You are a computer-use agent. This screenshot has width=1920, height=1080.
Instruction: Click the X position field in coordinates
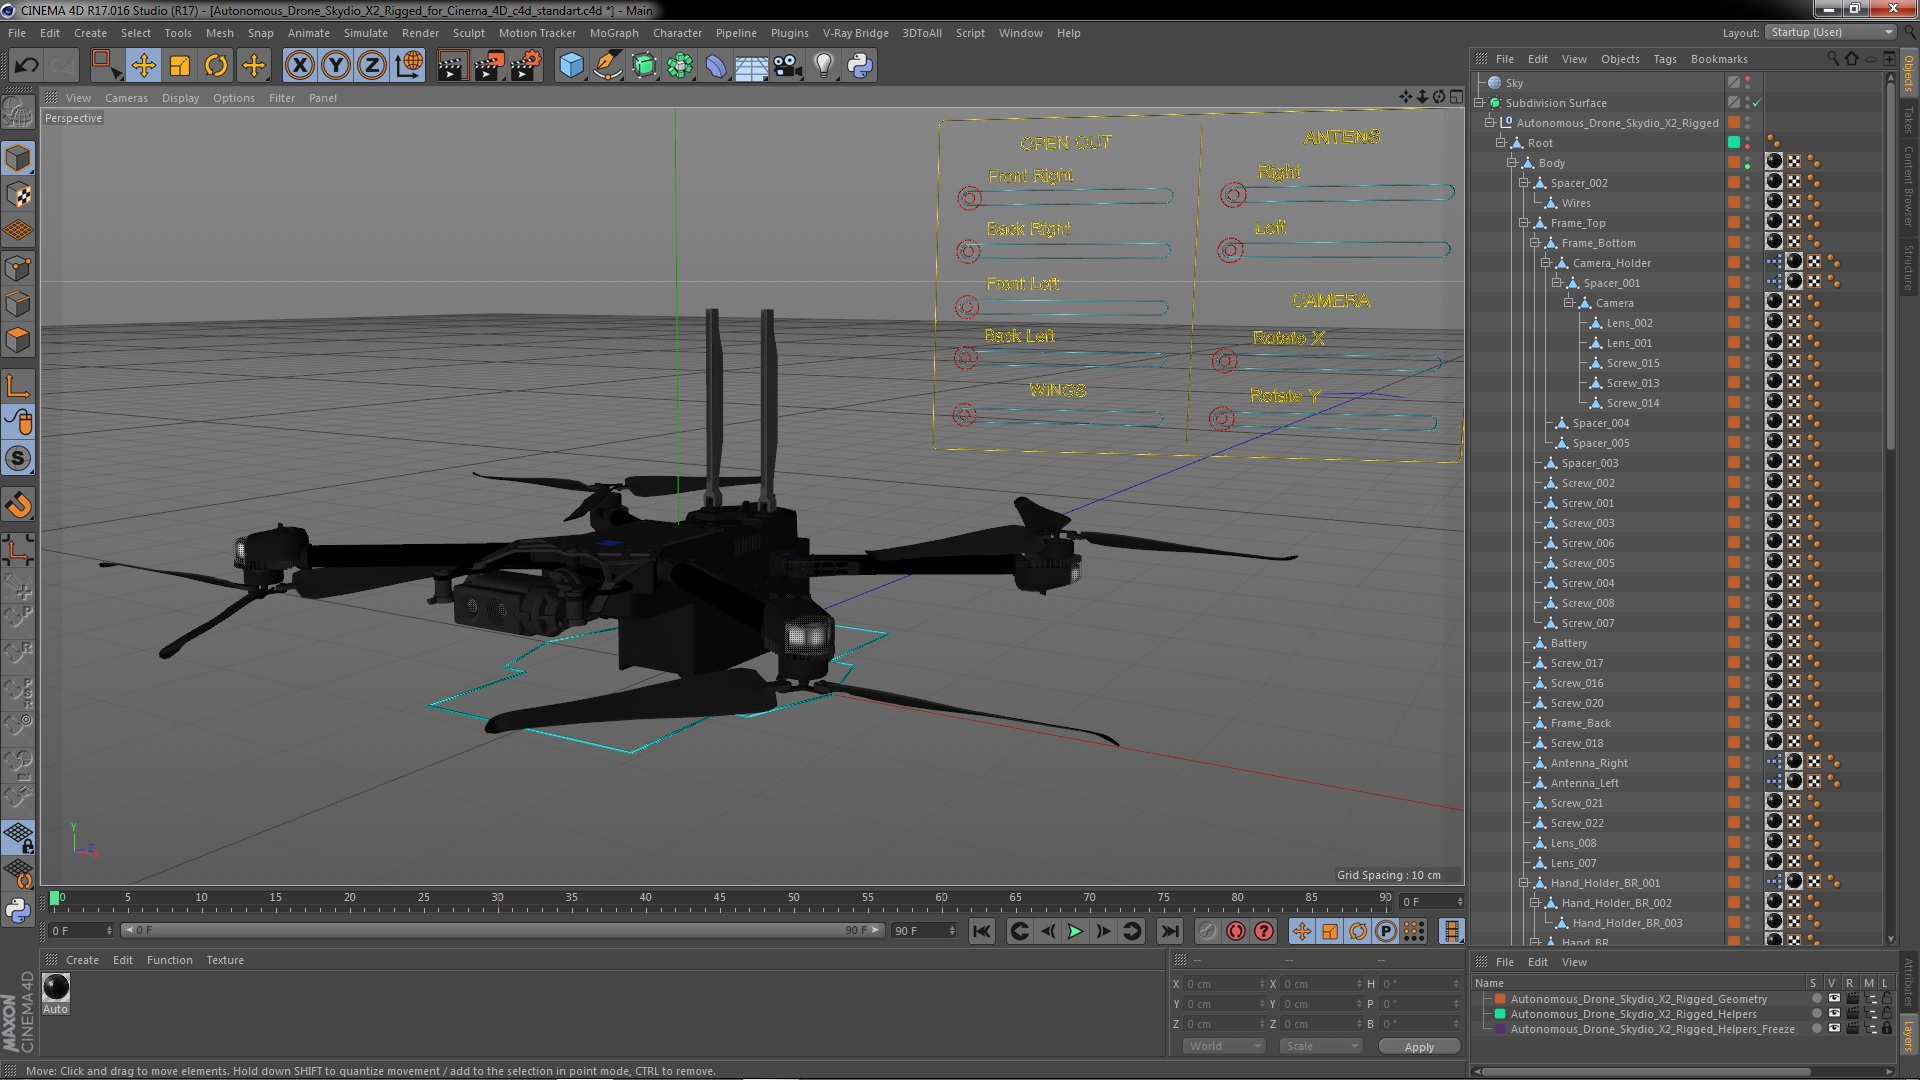[x=1224, y=984]
